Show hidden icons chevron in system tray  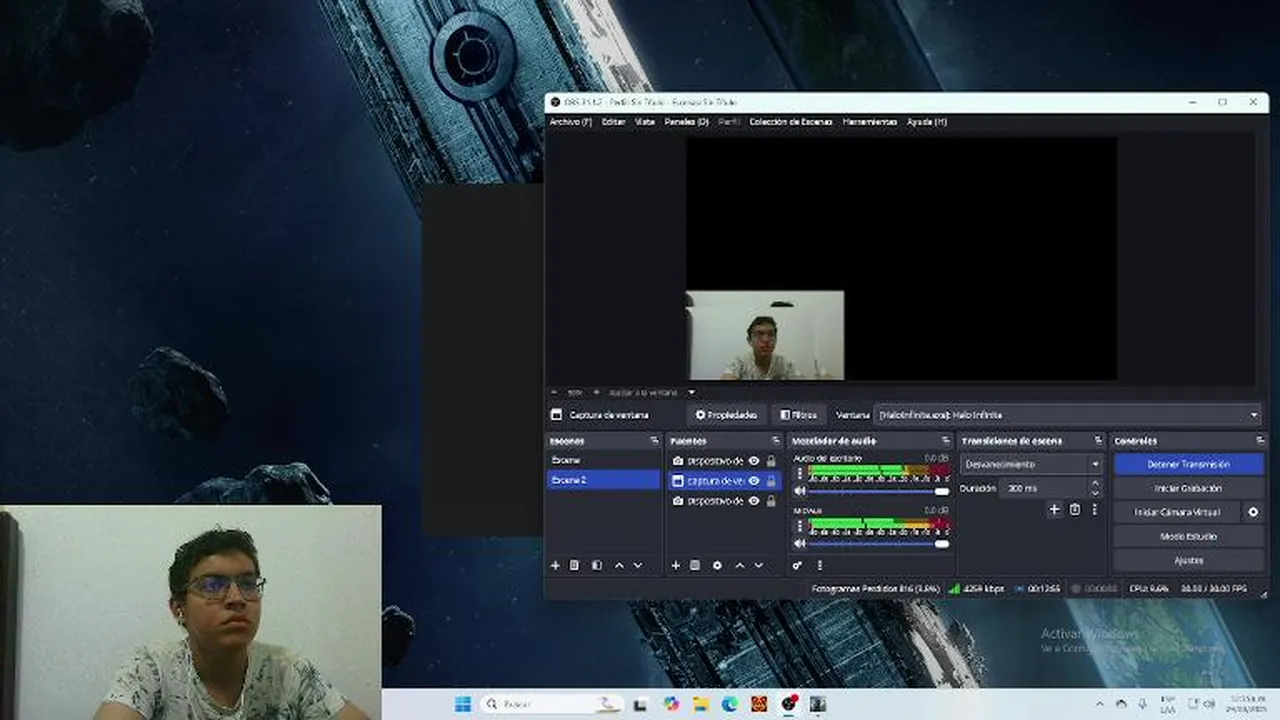point(1100,704)
